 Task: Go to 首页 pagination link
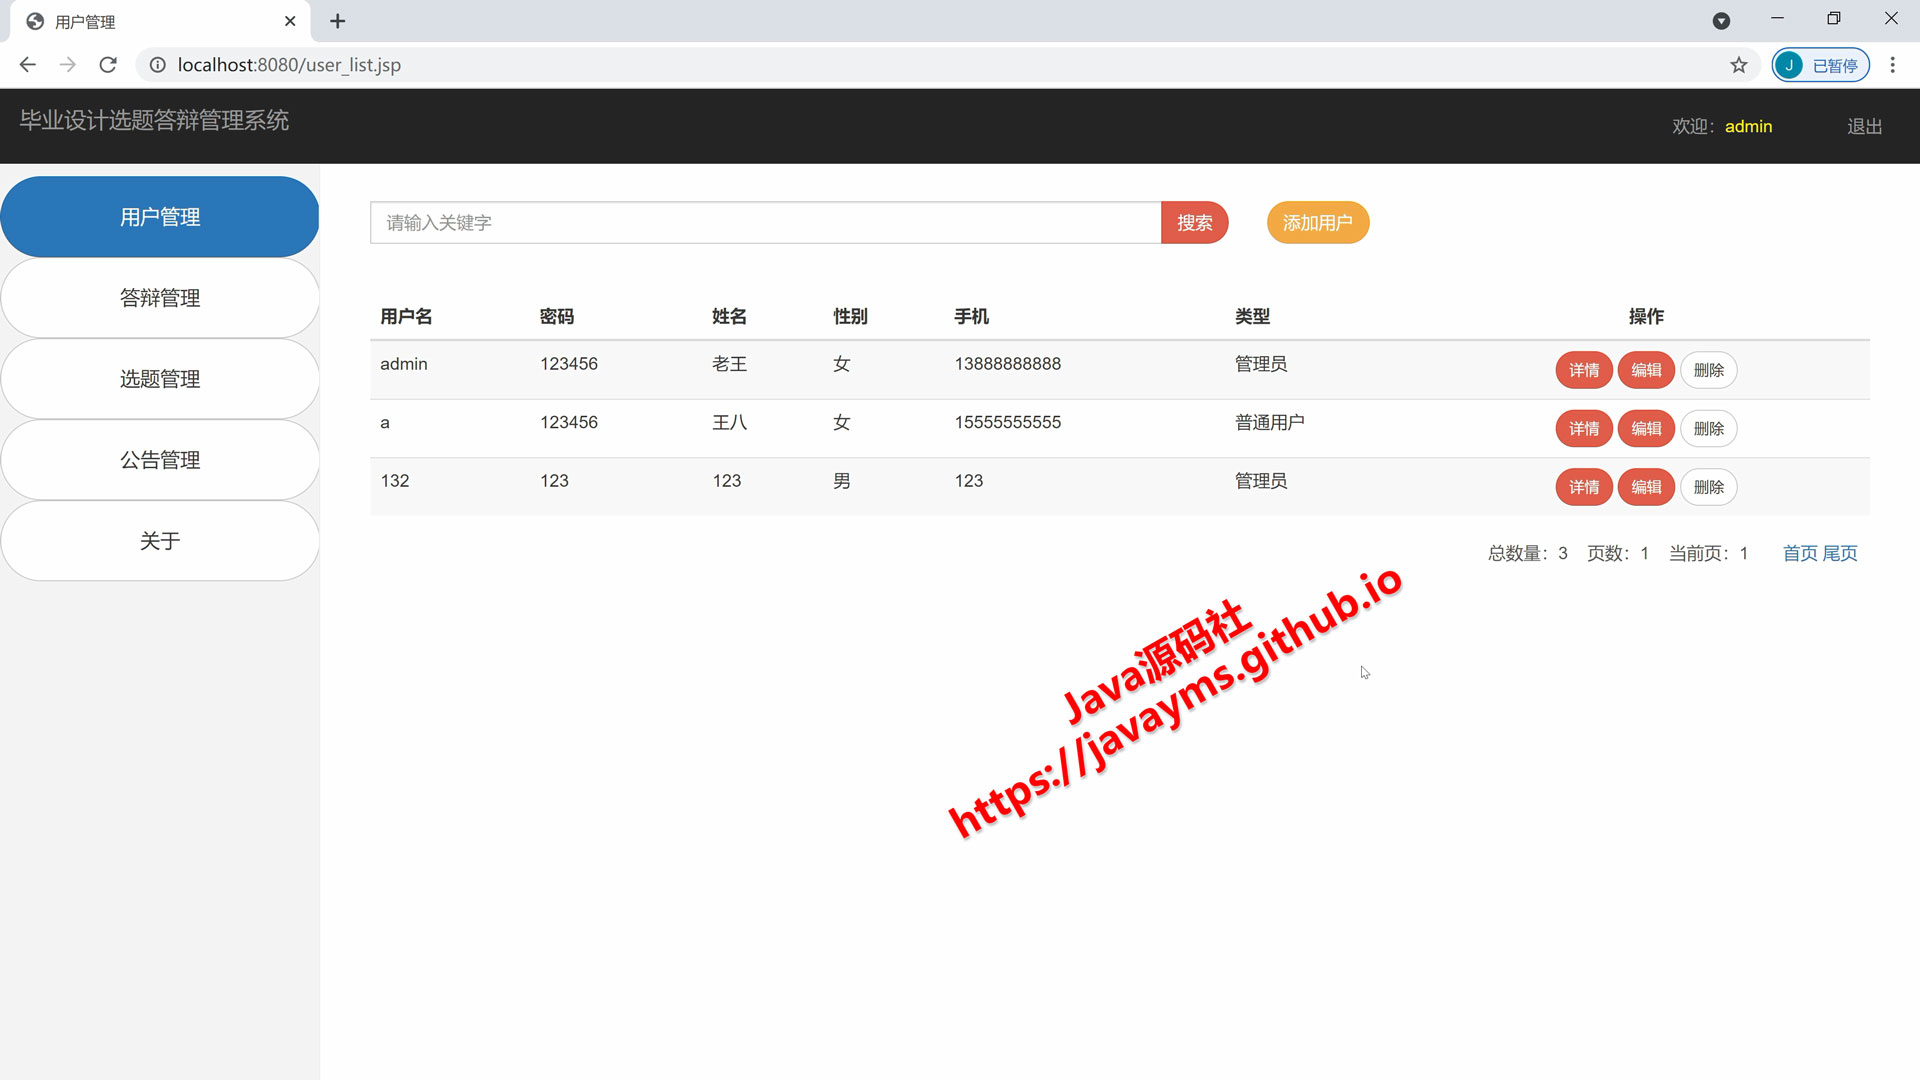(1800, 553)
